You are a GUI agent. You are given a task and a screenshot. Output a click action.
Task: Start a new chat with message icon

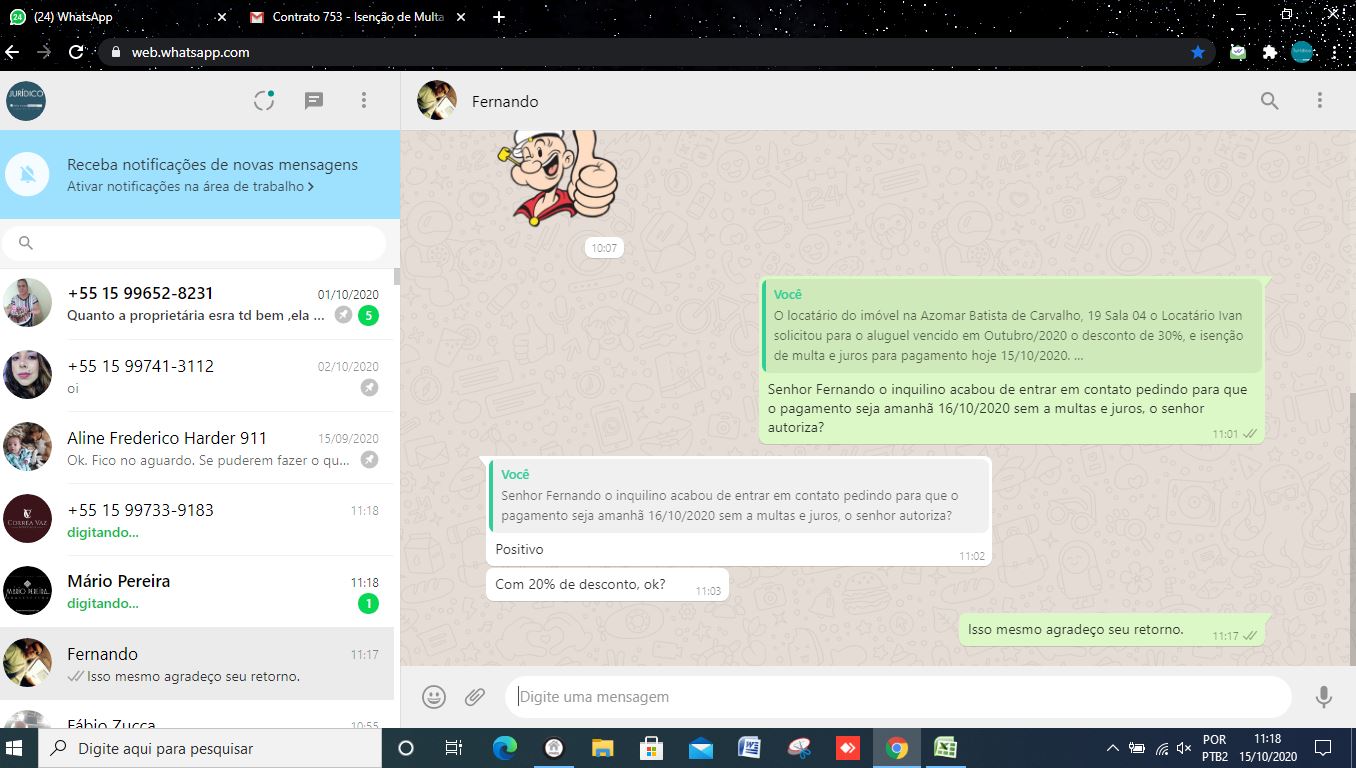314,100
